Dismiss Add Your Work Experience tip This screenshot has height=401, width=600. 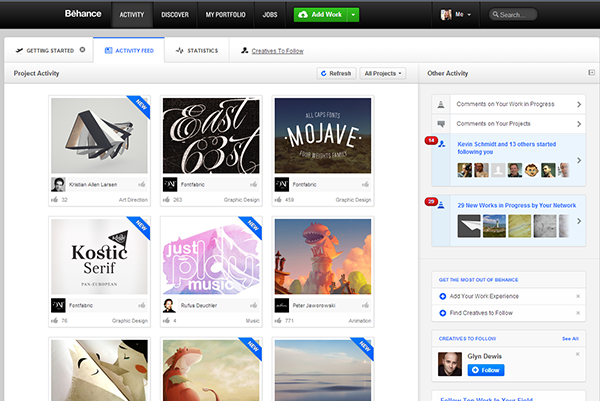pyautogui.click(x=578, y=296)
